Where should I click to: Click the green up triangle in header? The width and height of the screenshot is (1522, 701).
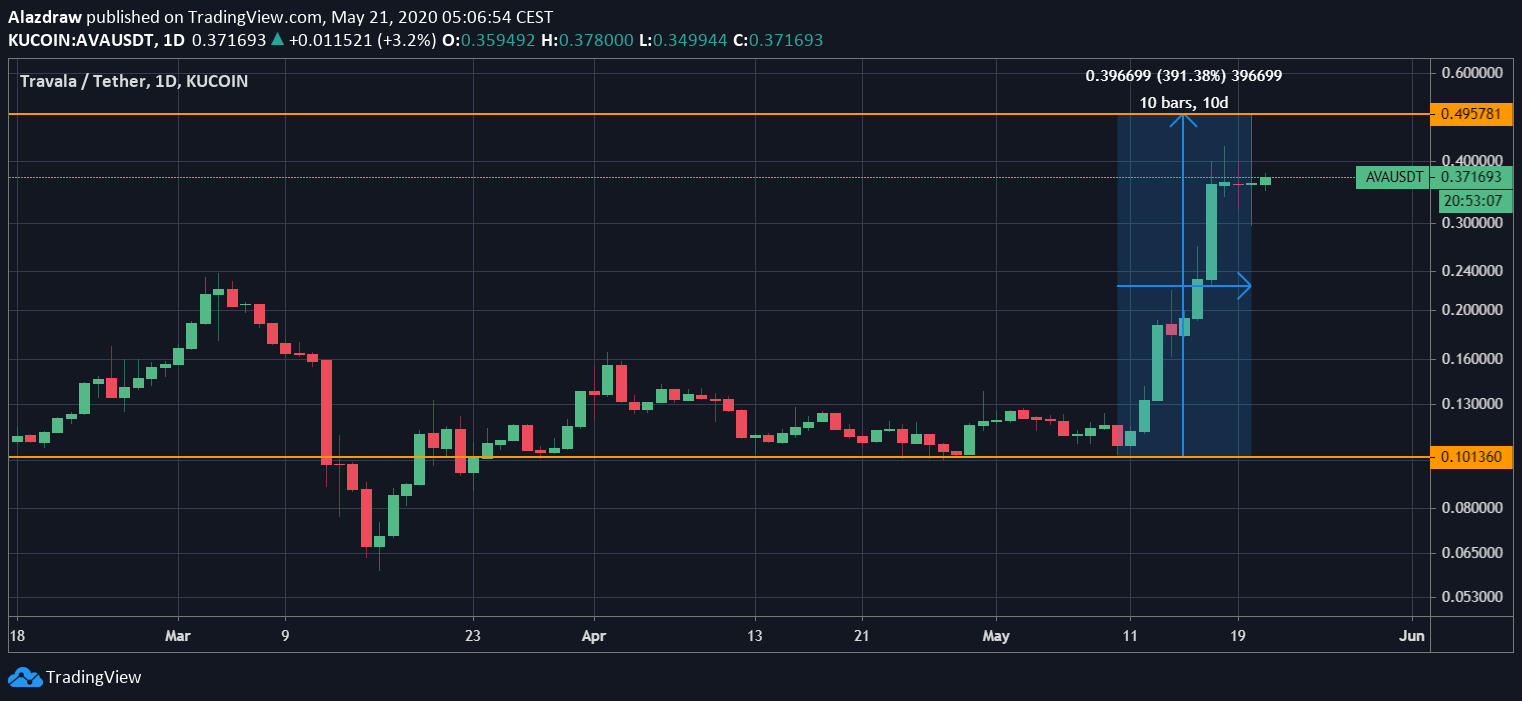[277, 40]
